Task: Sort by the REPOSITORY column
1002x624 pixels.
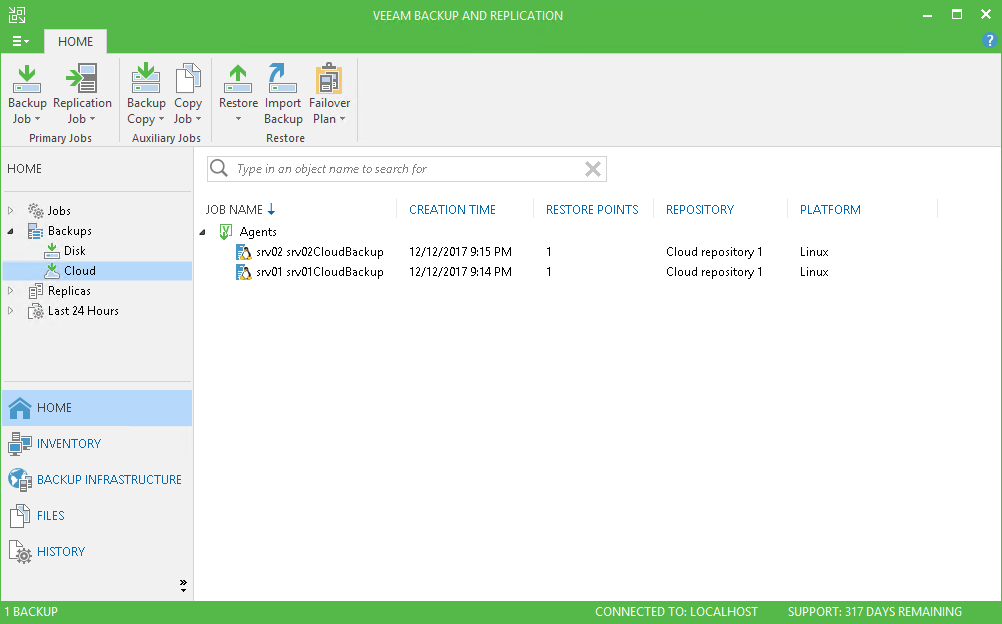Action: tap(700, 210)
